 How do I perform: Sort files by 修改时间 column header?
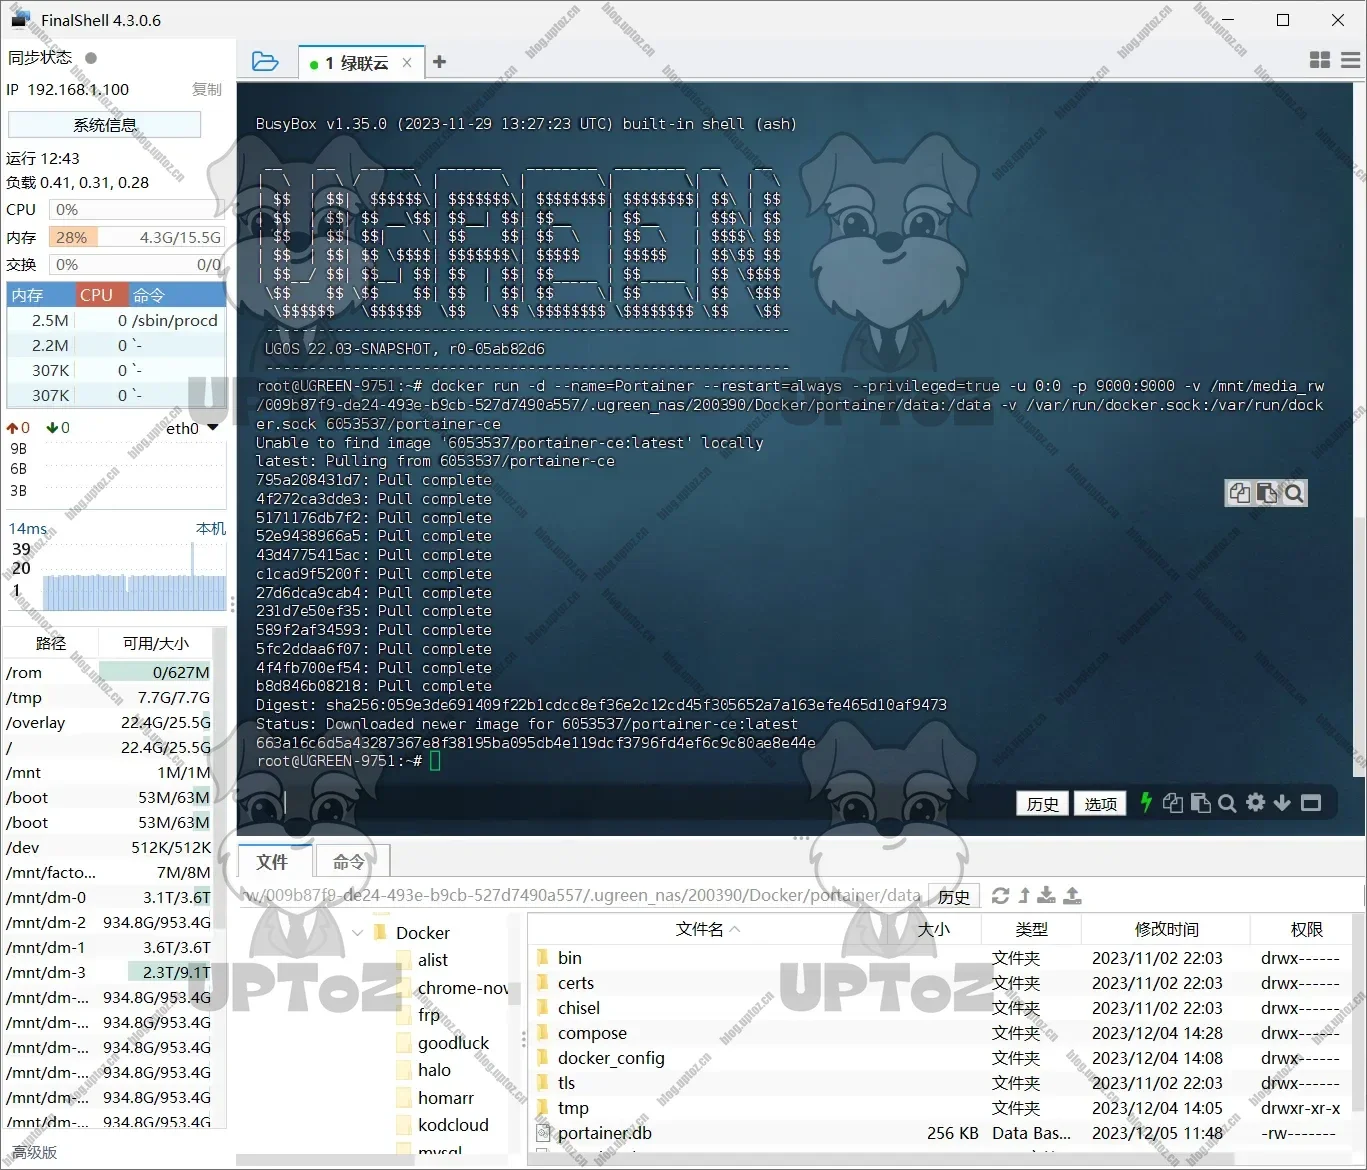[1166, 929]
